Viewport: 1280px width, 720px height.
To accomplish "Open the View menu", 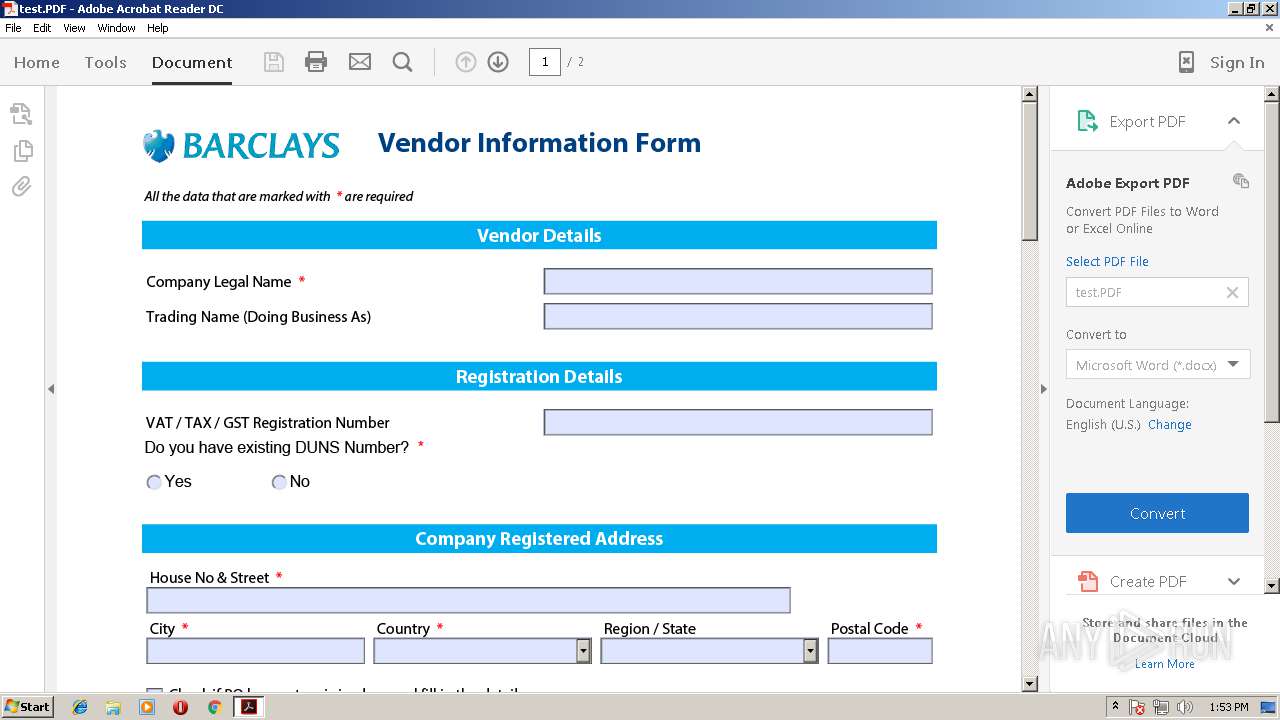I will click(74, 28).
